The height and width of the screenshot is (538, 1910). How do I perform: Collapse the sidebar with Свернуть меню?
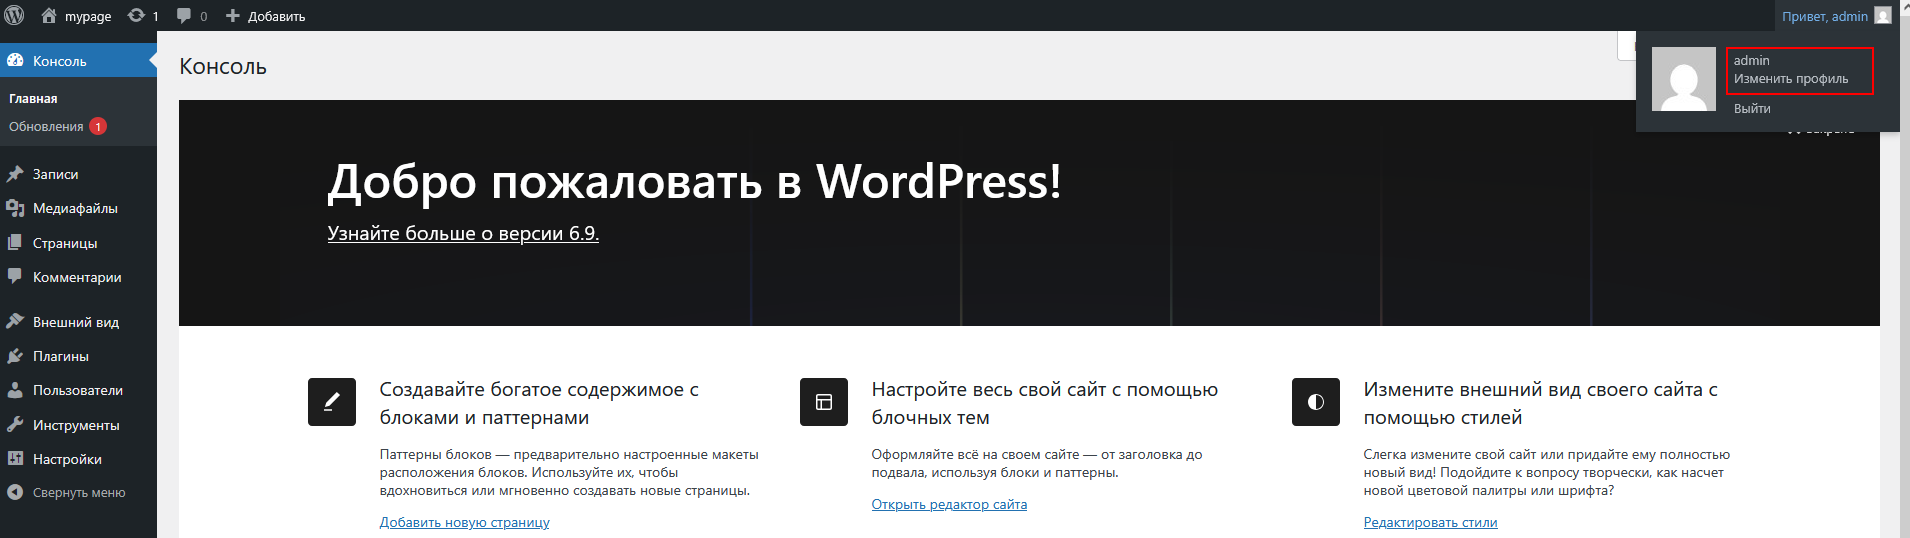[78, 493]
